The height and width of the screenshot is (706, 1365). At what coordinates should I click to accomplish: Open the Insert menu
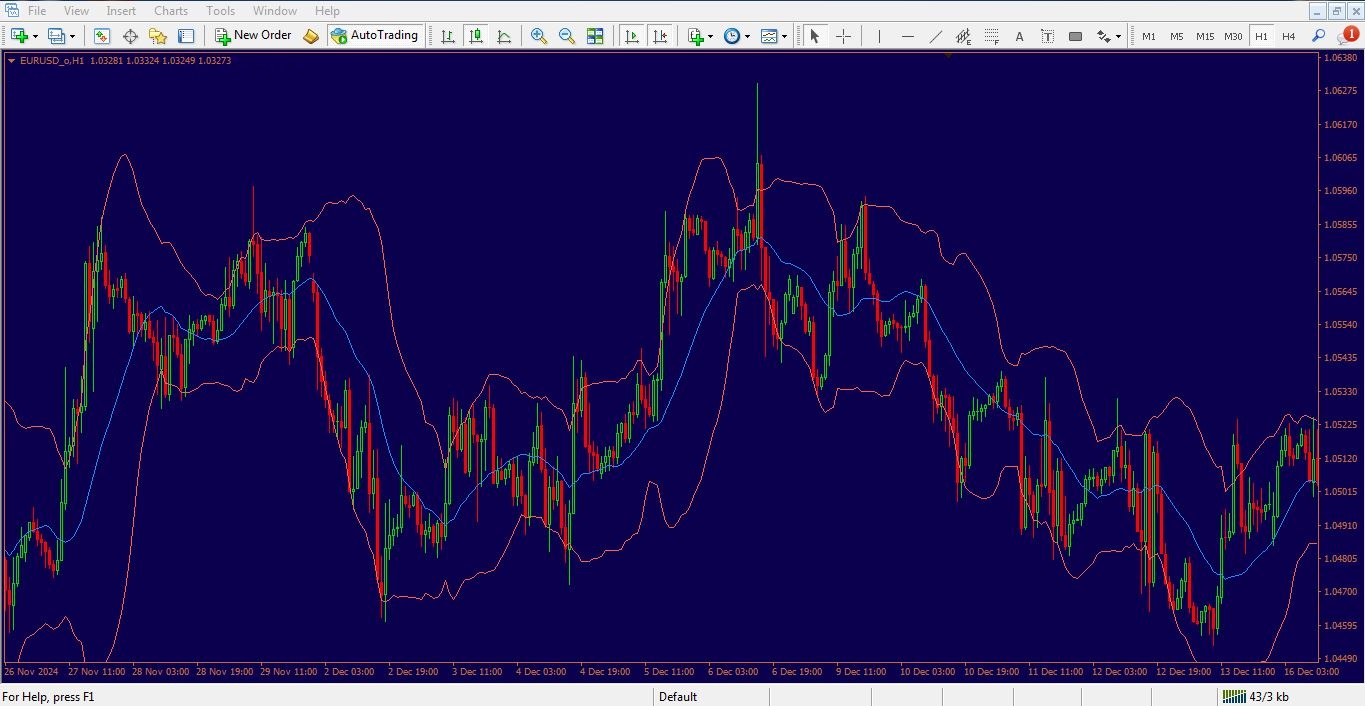pyautogui.click(x=121, y=11)
